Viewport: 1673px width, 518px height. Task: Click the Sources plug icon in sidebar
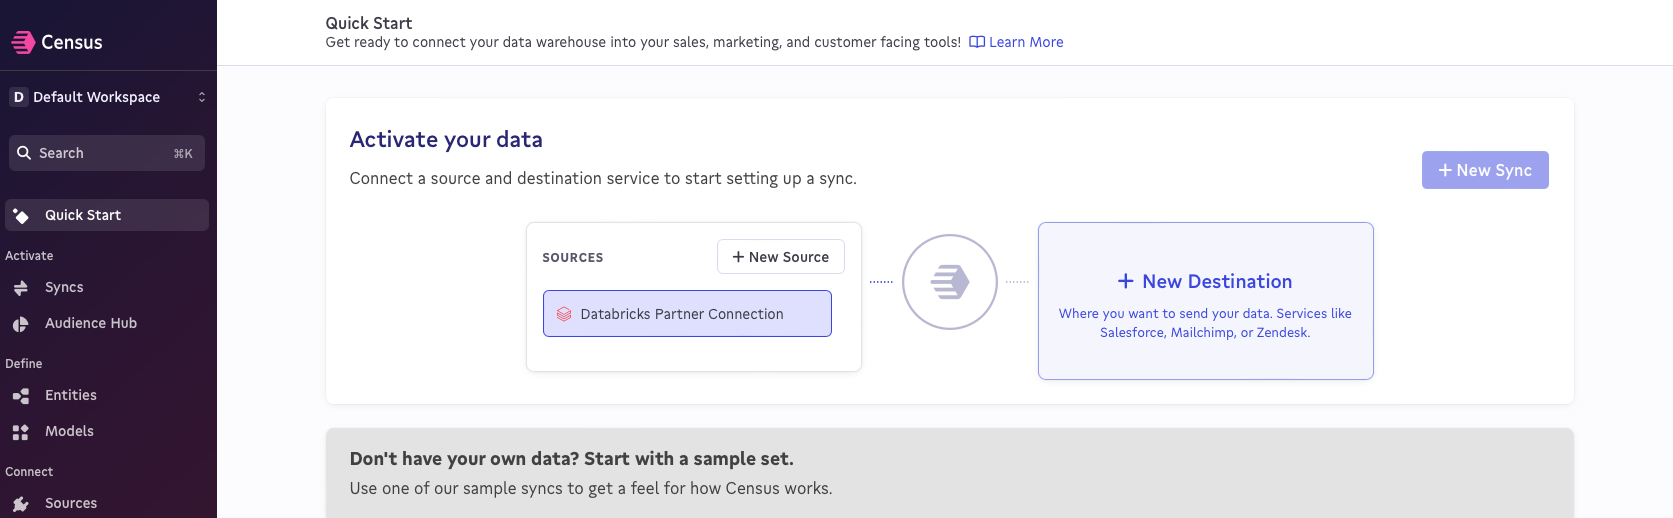21,504
